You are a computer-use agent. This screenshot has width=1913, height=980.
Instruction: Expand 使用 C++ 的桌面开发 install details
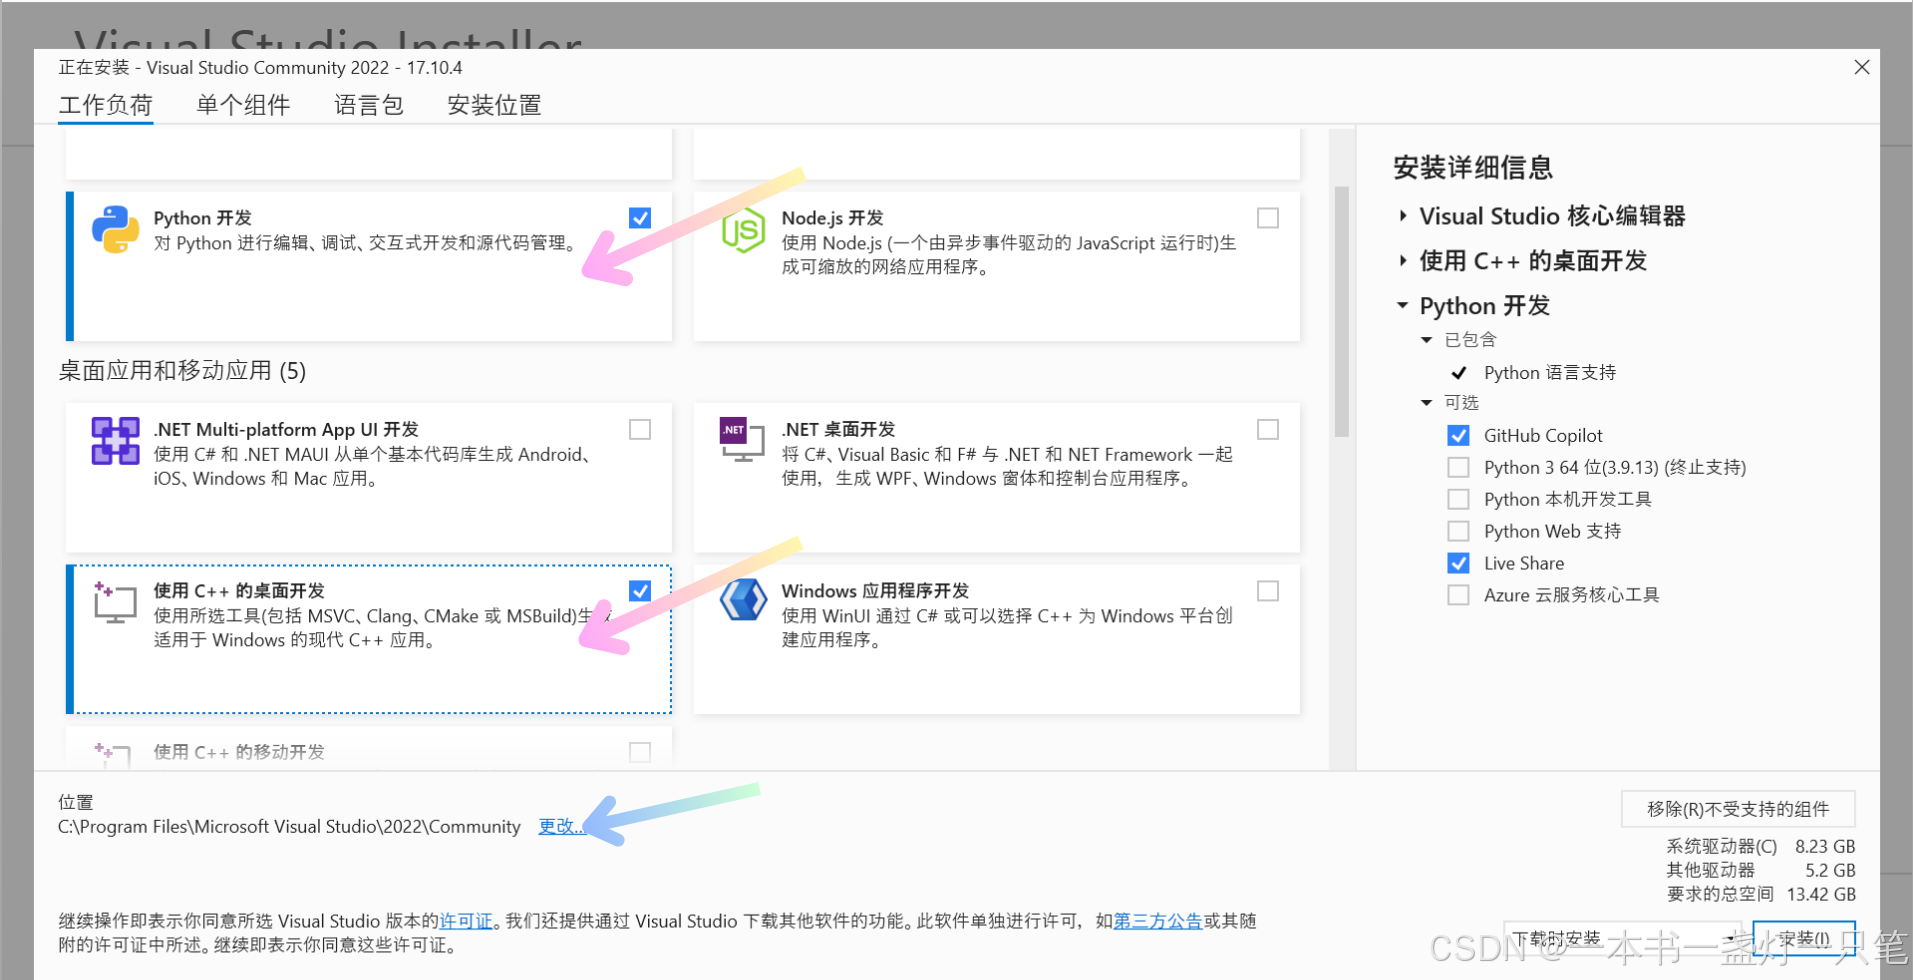1403,261
